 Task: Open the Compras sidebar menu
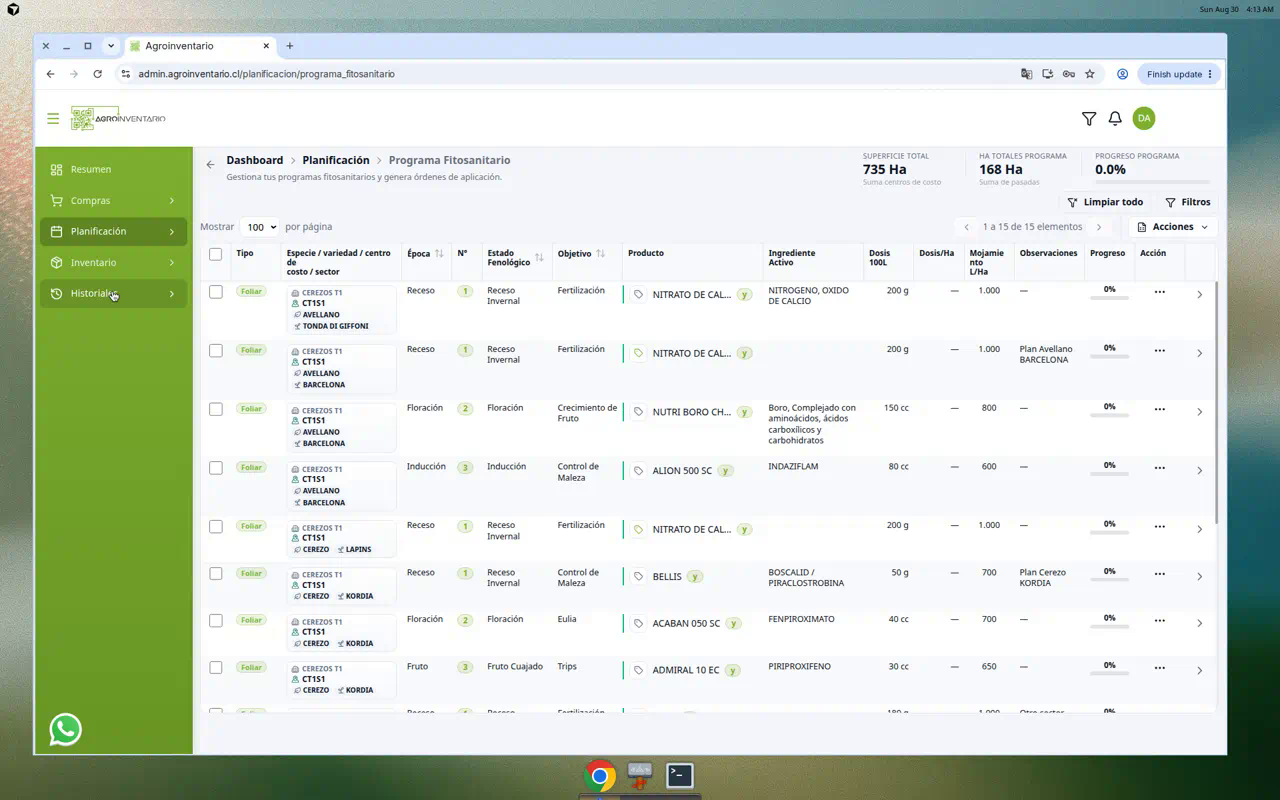[113, 200]
